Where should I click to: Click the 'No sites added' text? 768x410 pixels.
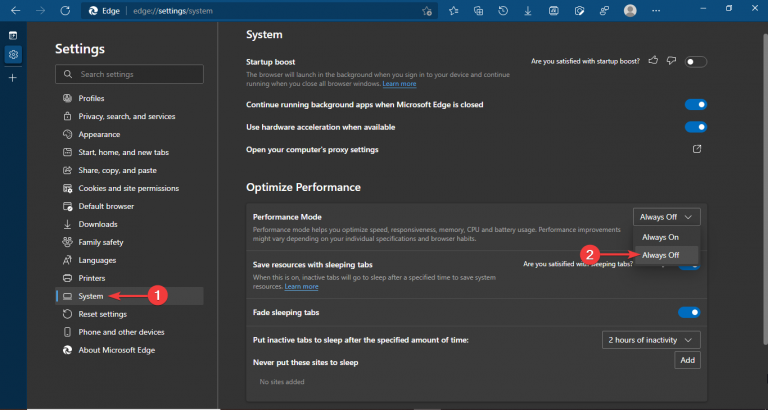click(282, 382)
